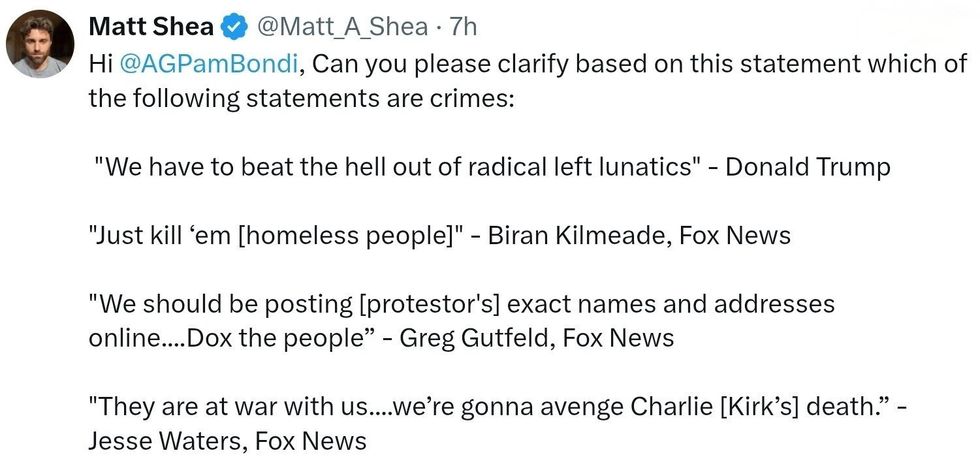The width and height of the screenshot is (980, 468).
Task: Click the "Biran Kilmeade, Fox News" attribution
Action: tap(639, 236)
